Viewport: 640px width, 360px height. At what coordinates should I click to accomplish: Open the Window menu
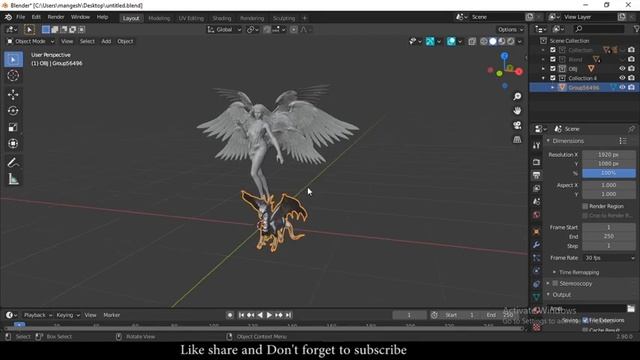[80, 17]
